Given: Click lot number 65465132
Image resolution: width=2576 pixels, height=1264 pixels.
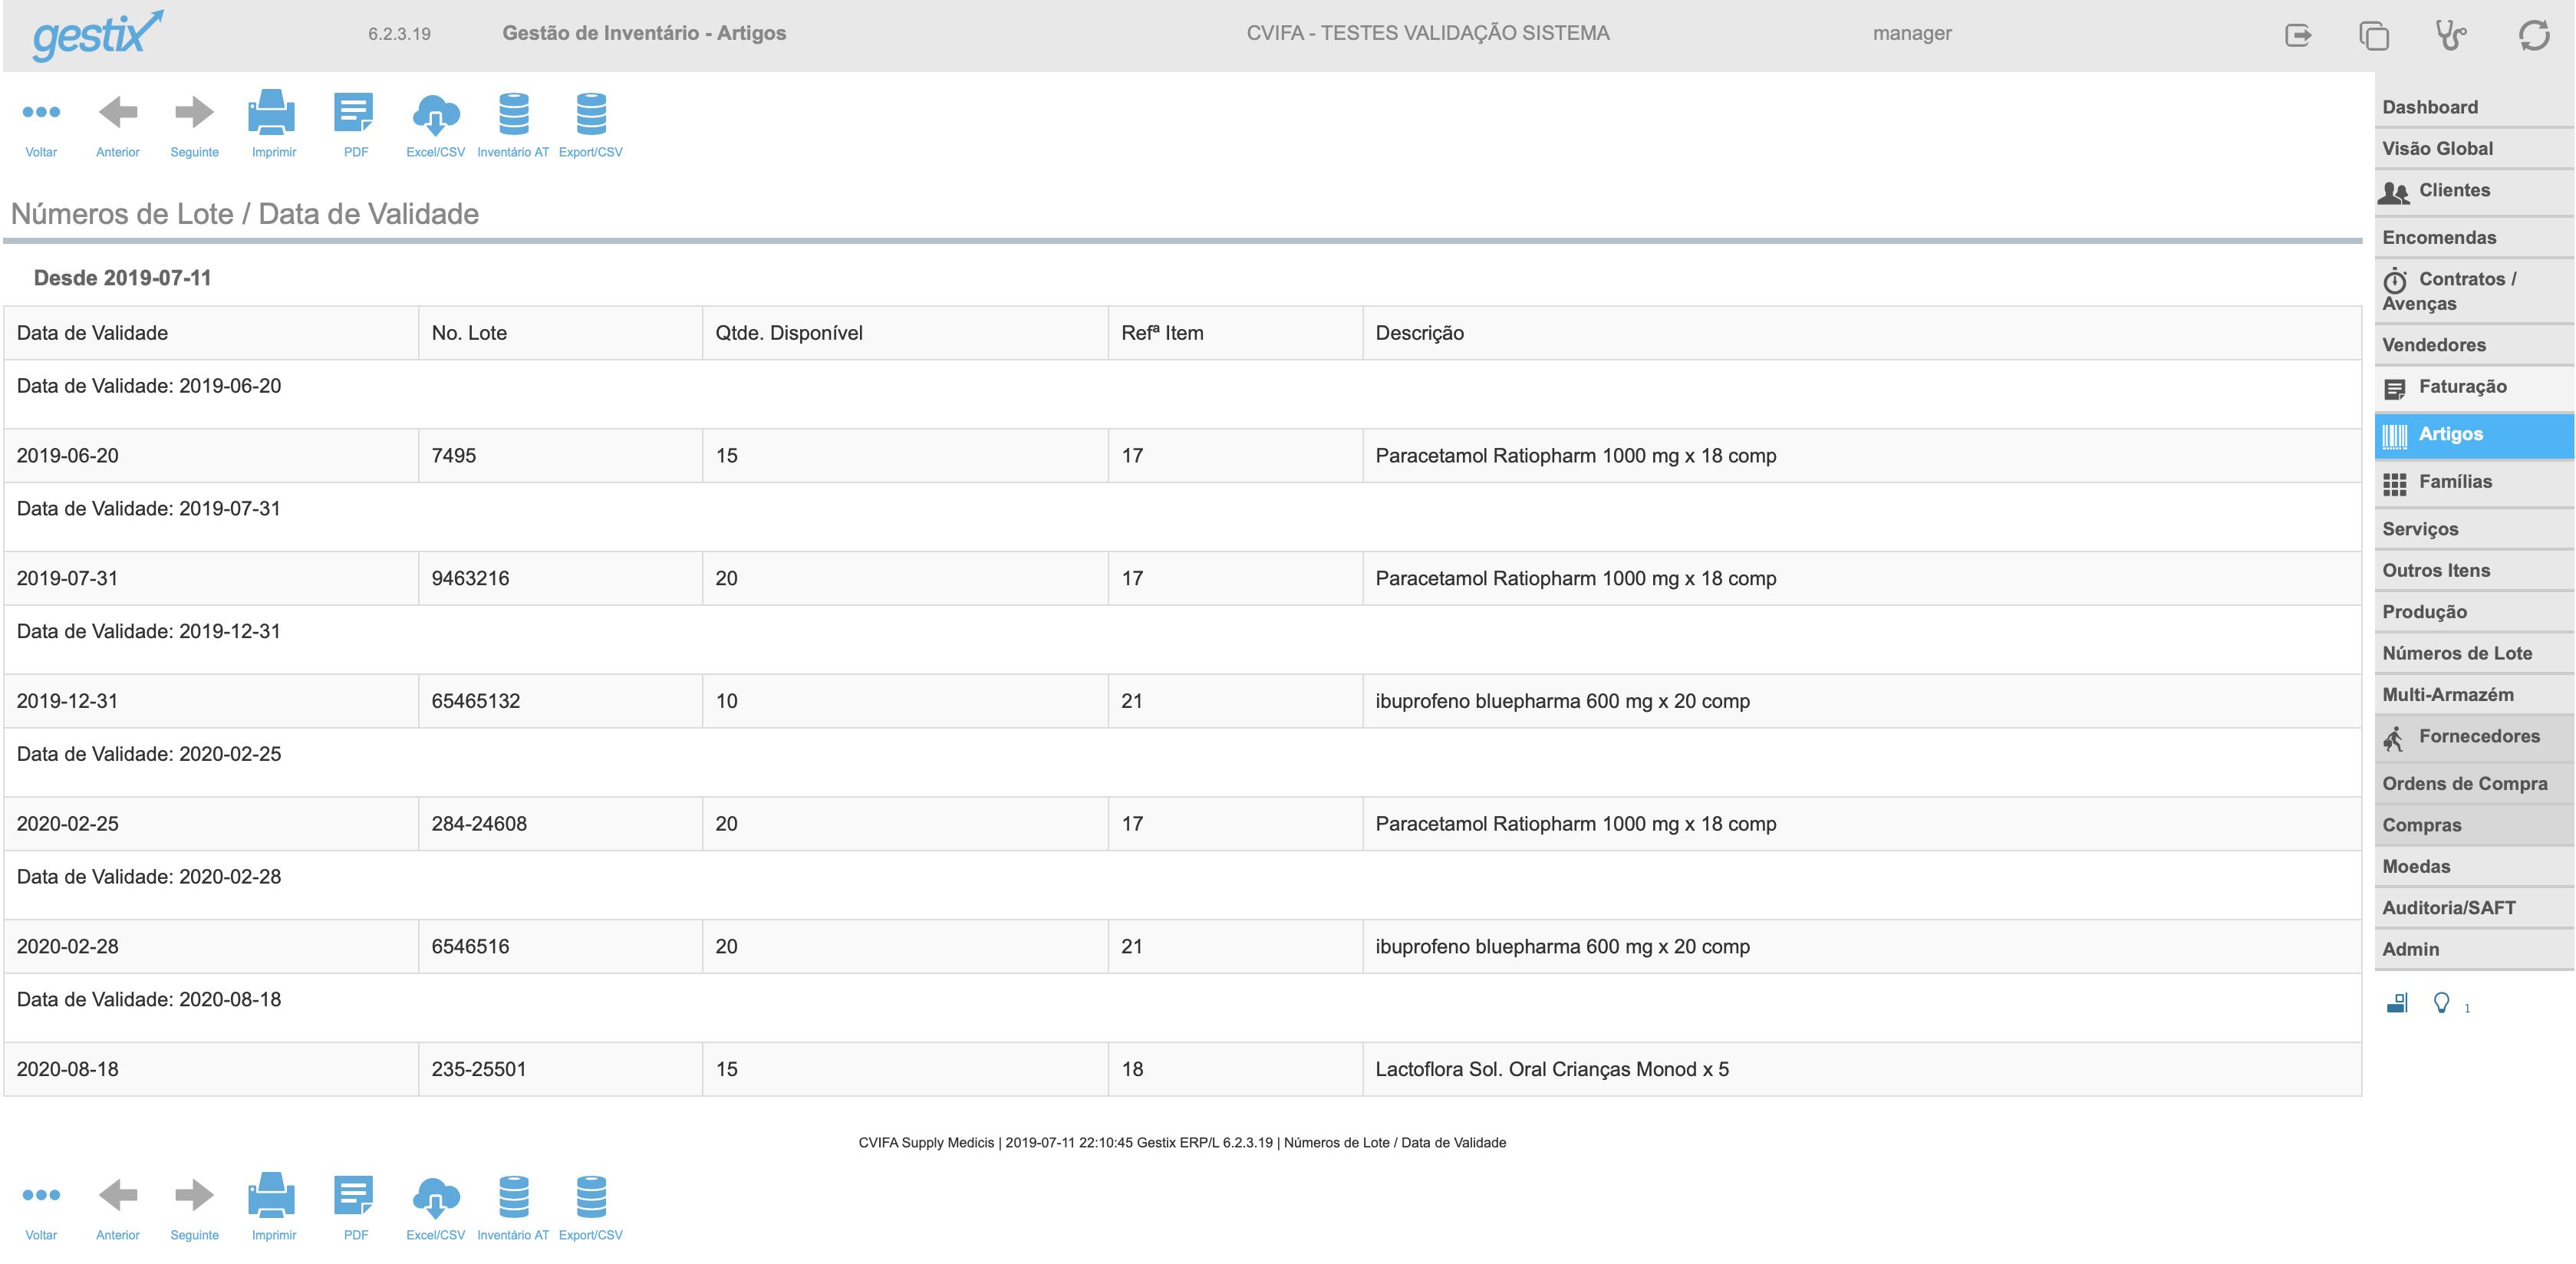Looking at the screenshot, I should point(475,701).
